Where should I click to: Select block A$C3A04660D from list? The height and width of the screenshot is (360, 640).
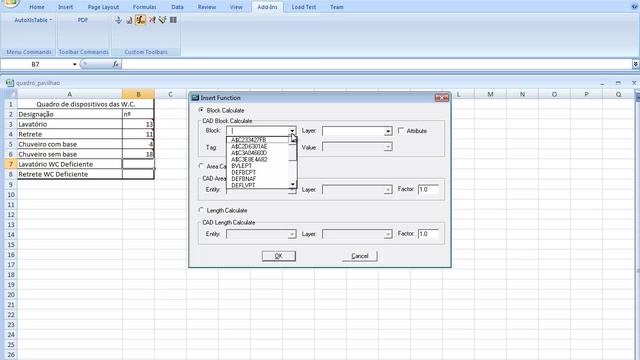pos(249,153)
